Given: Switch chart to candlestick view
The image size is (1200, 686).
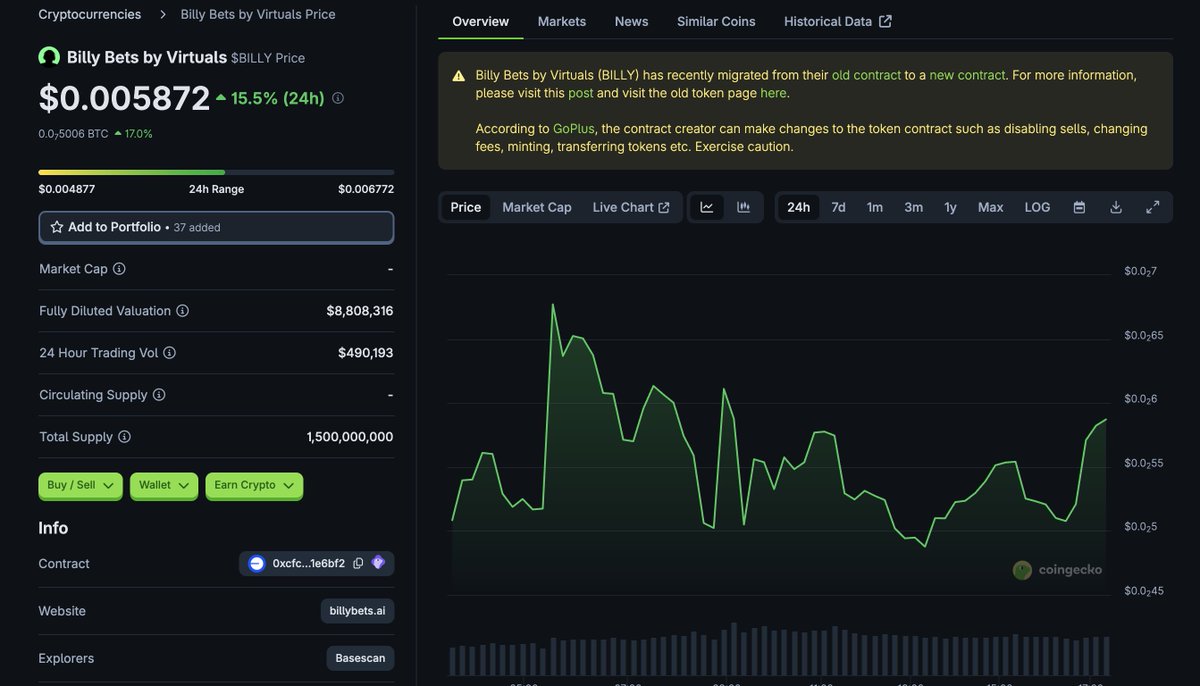Looking at the screenshot, I should tap(744, 207).
